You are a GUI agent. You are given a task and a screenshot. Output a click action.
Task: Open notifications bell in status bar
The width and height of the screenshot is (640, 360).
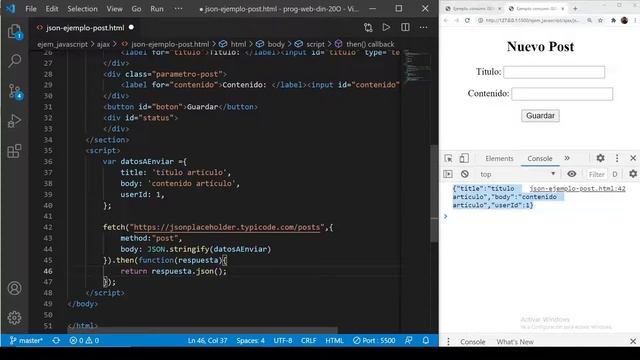(x=426, y=340)
